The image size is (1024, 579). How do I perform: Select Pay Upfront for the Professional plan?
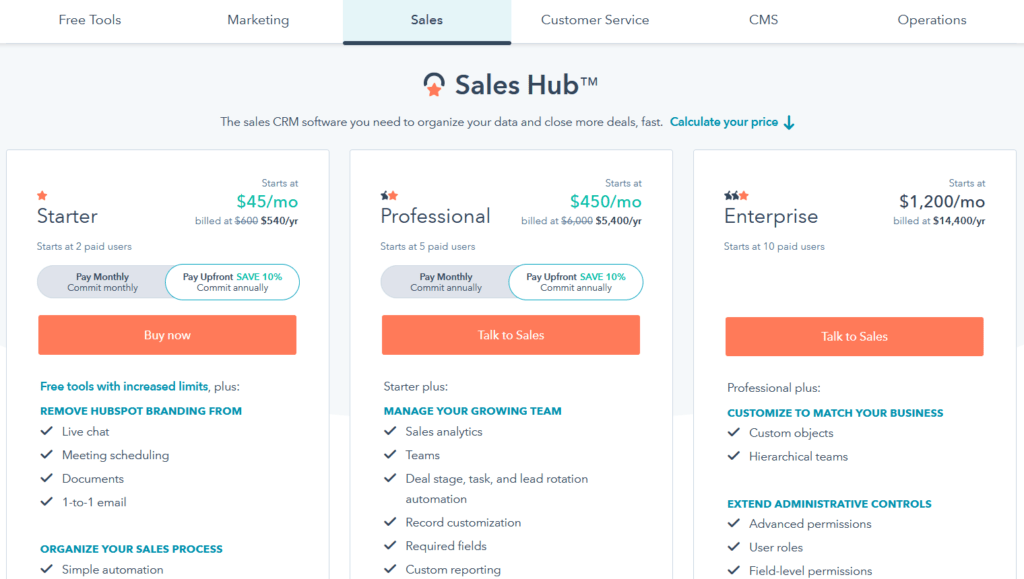(x=576, y=282)
